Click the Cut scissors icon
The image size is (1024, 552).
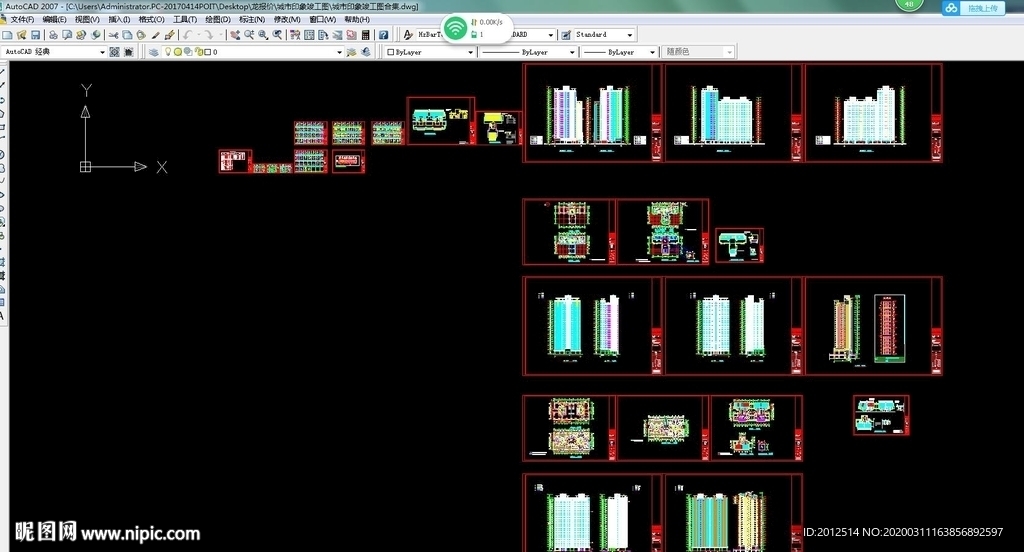coord(112,35)
